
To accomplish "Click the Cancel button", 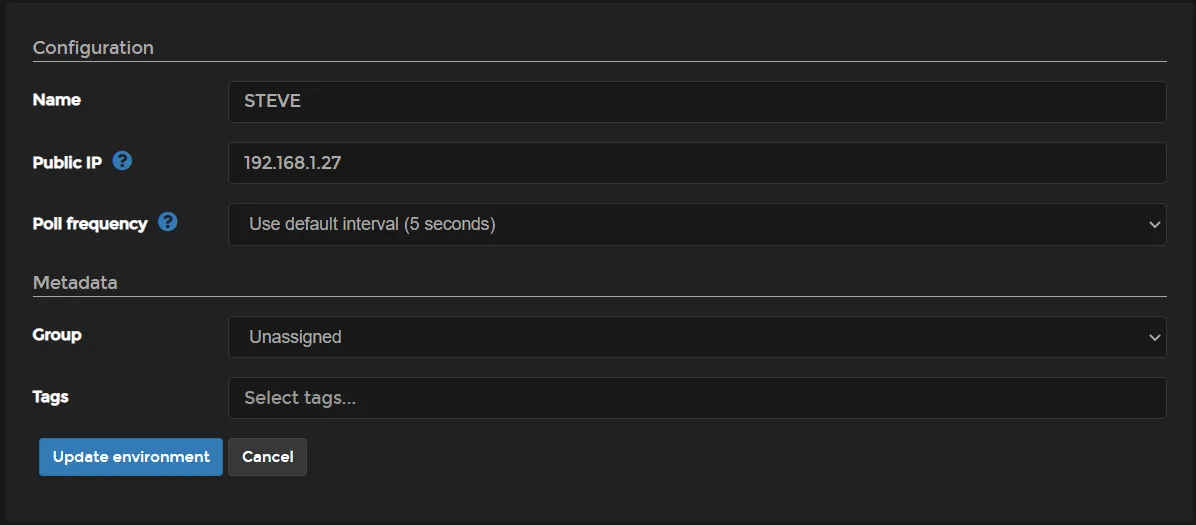I will pos(267,457).
